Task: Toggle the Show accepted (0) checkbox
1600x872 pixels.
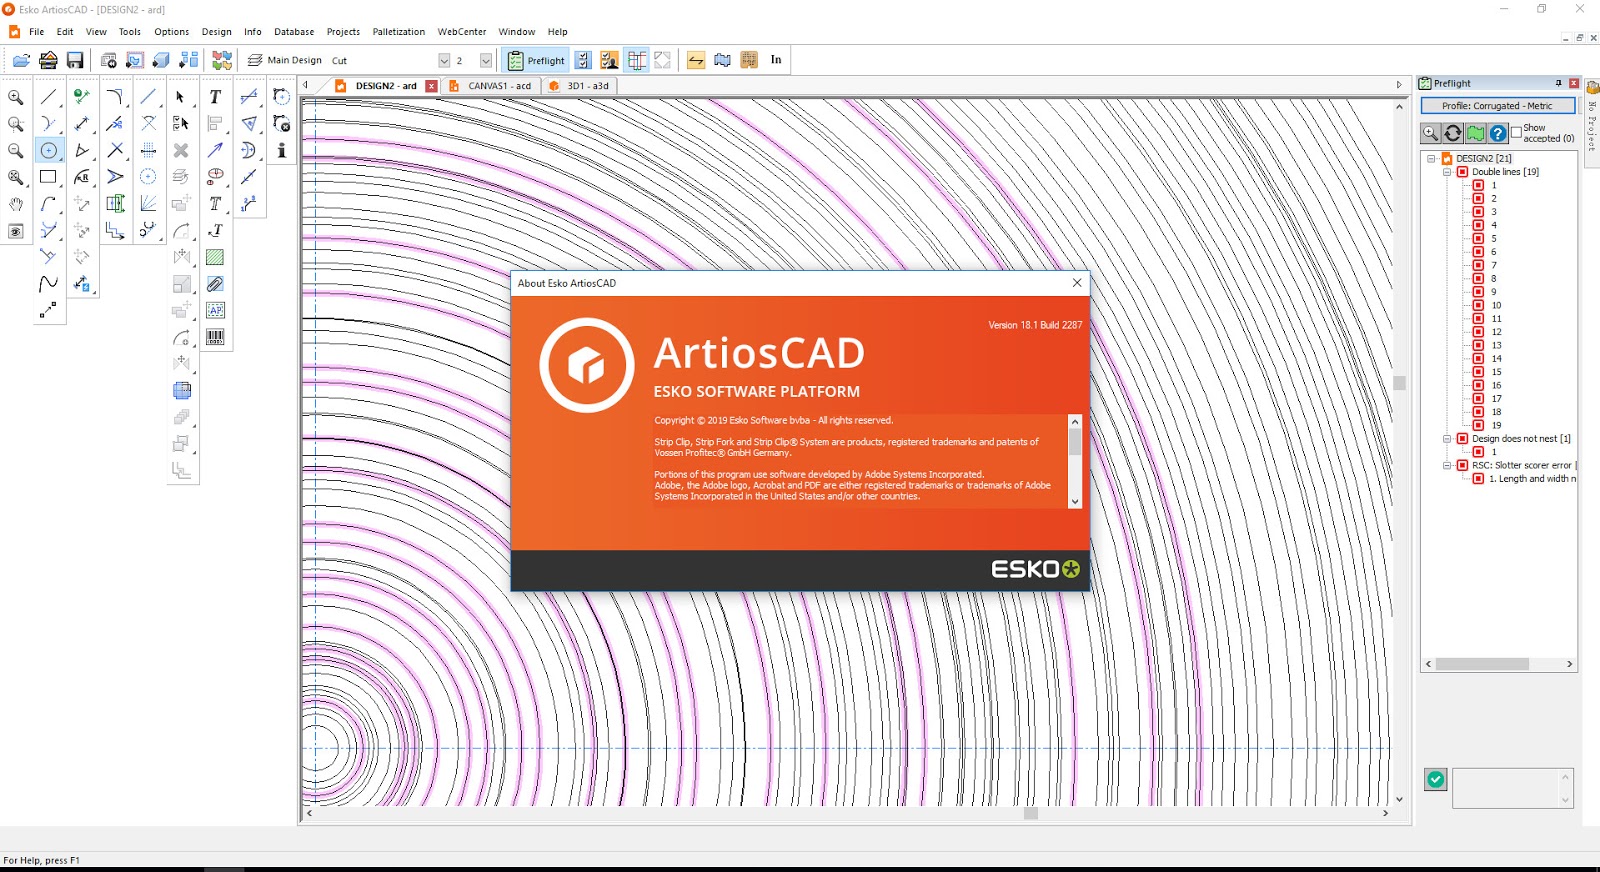Action: coord(1516,131)
